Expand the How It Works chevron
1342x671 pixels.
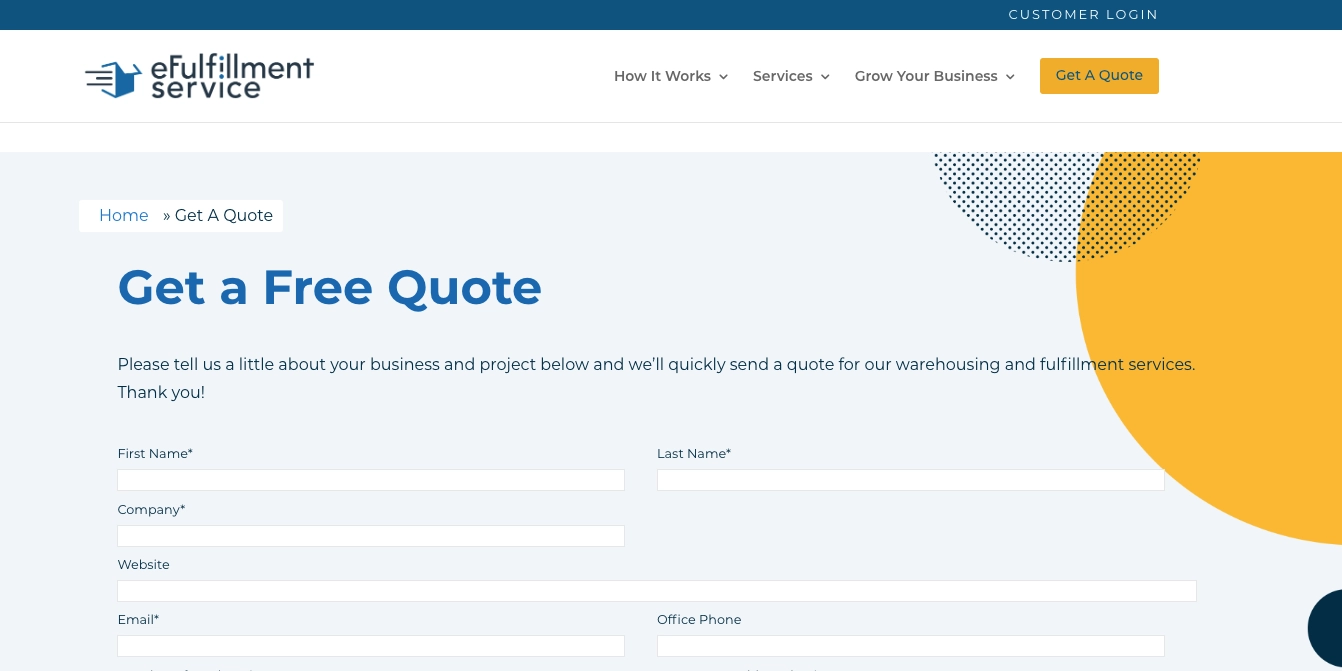[723, 77]
